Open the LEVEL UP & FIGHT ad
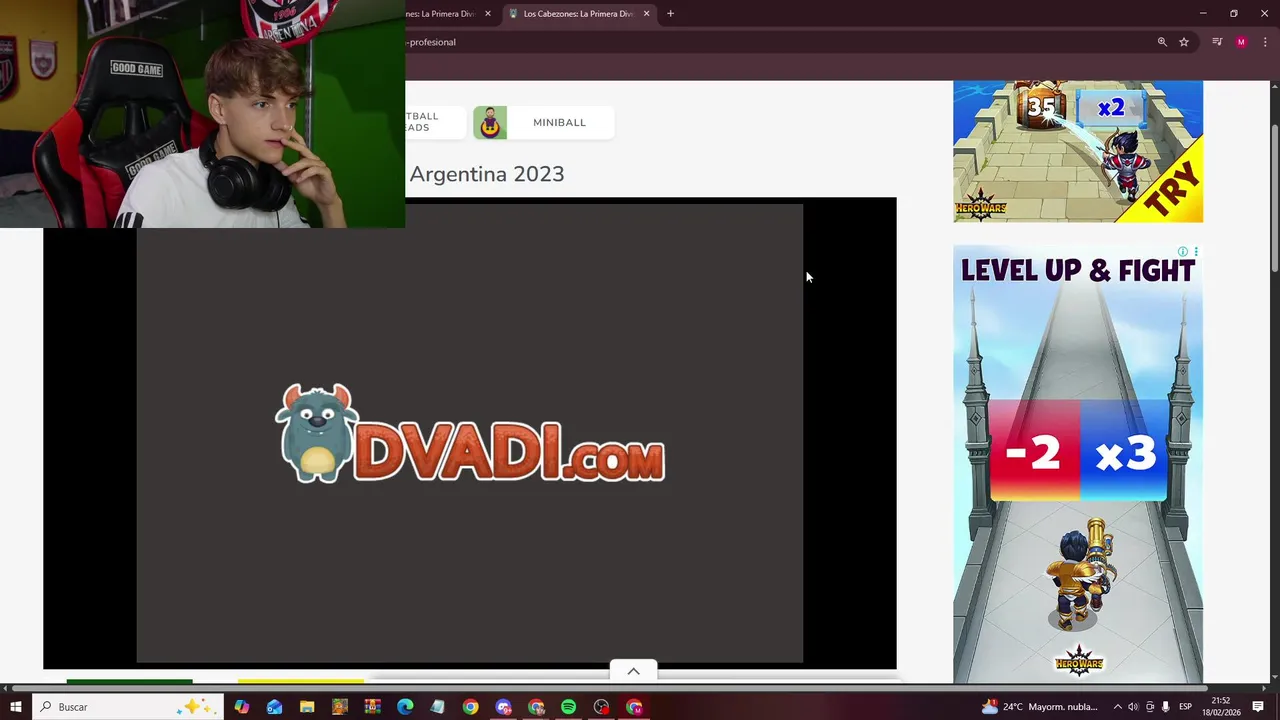Viewport: 1280px width, 720px height. [x=1078, y=464]
